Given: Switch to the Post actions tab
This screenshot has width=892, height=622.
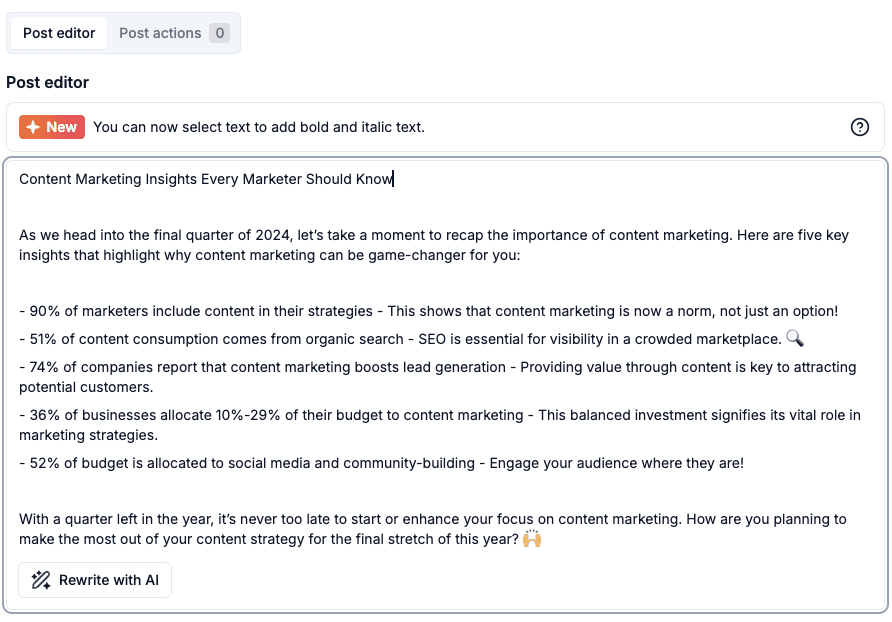Looking at the screenshot, I should click(160, 32).
